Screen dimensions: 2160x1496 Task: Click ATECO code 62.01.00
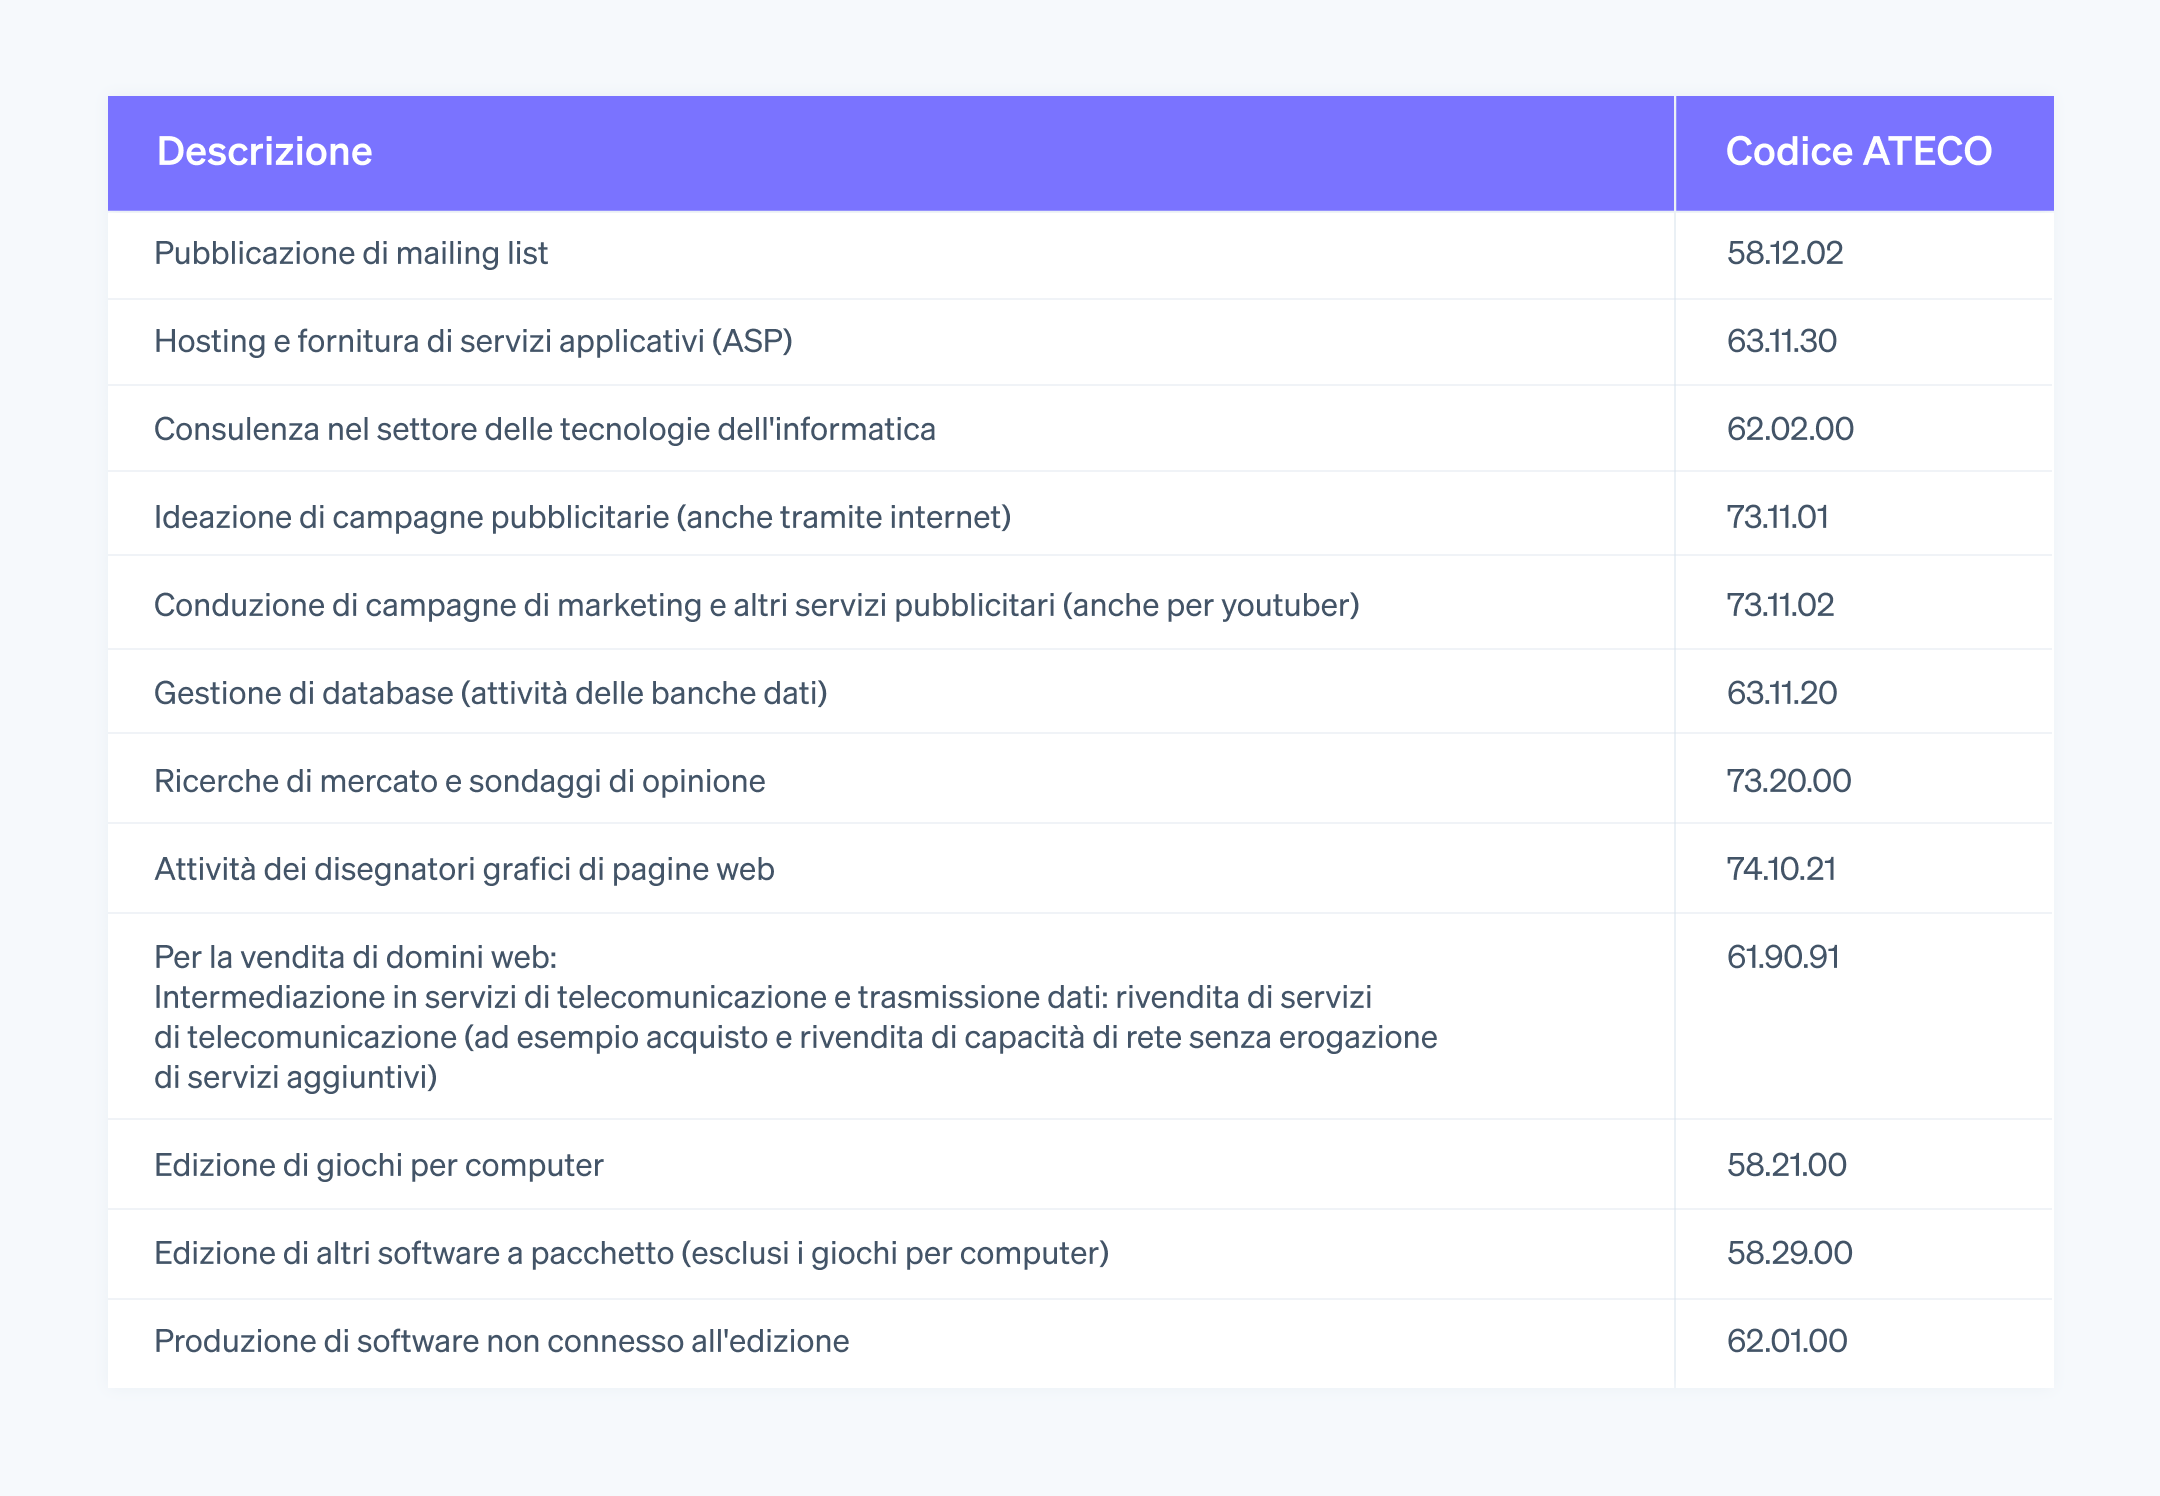point(1786,1341)
